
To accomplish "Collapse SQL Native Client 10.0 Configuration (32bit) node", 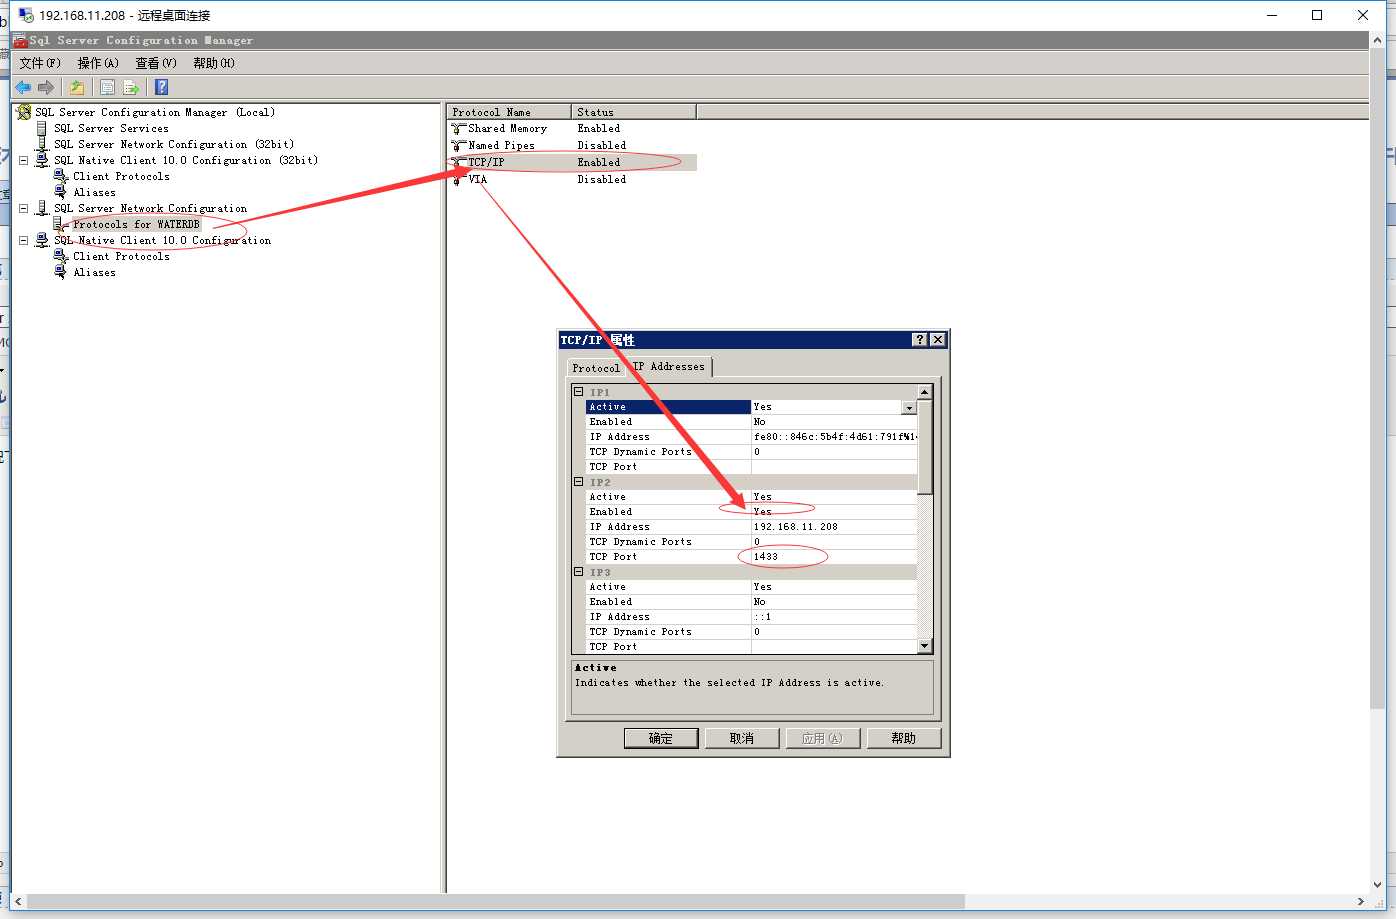I will point(24,160).
